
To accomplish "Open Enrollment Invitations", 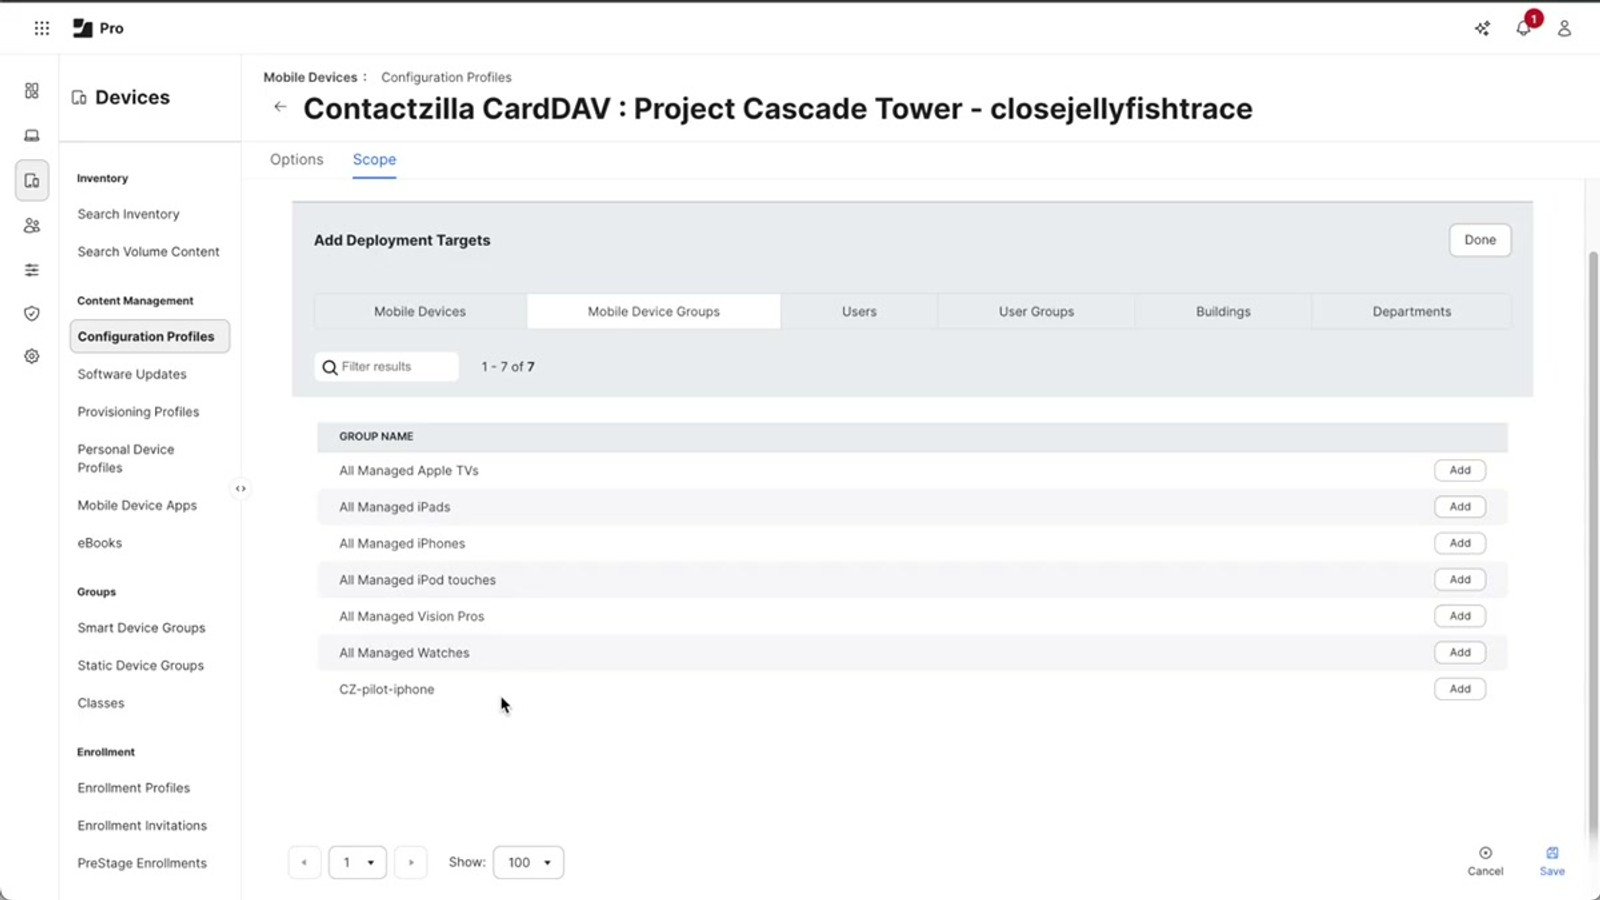I will tap(142, 826).
